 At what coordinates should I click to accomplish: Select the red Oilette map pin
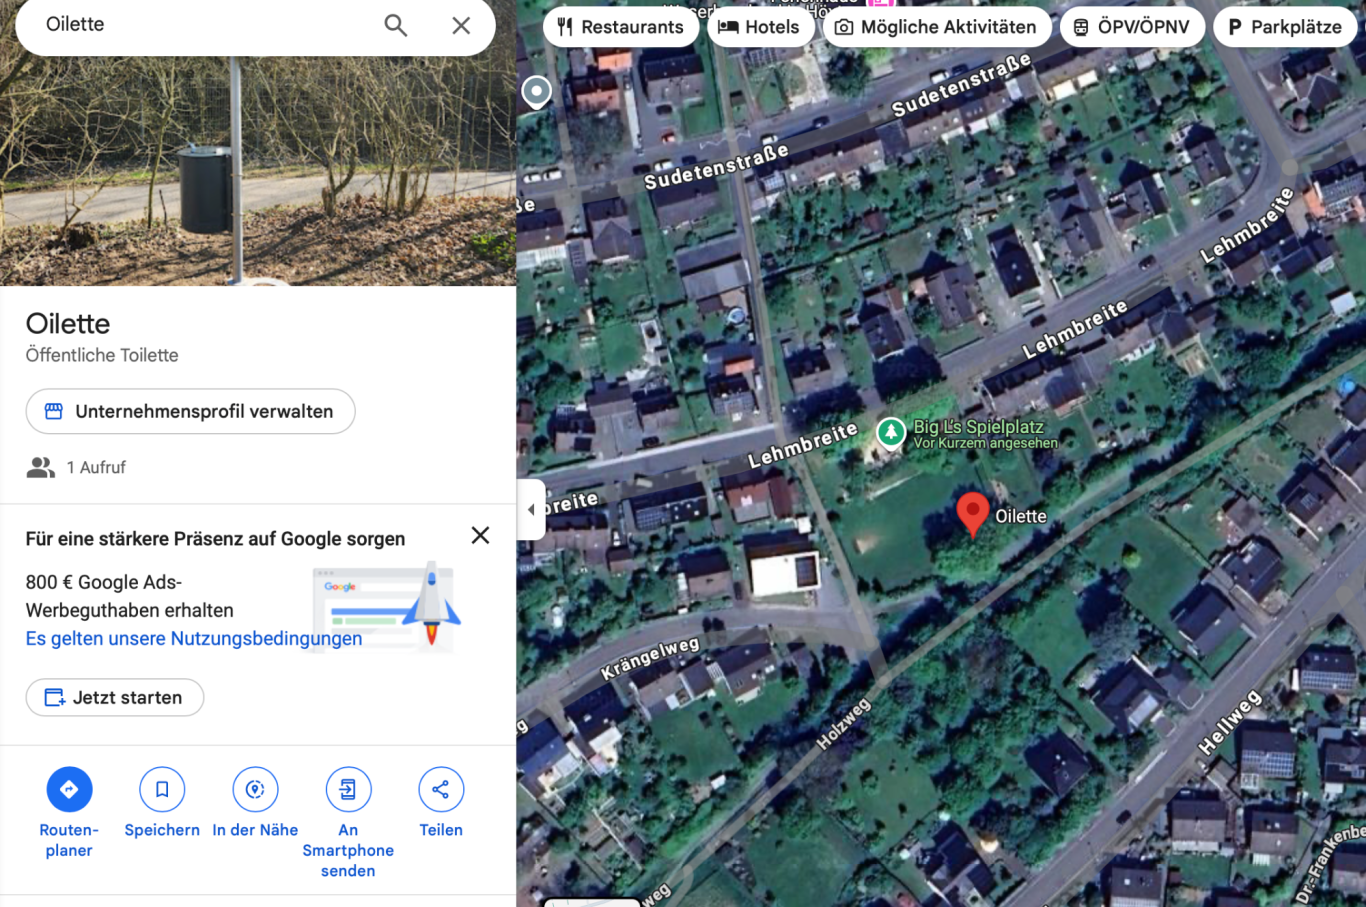pos(972,514)
